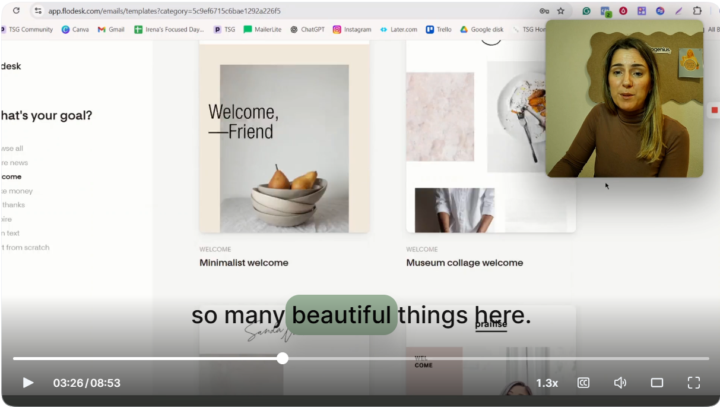Mute the video volume
Screen dimensions: 720x407
click(620, 383)
